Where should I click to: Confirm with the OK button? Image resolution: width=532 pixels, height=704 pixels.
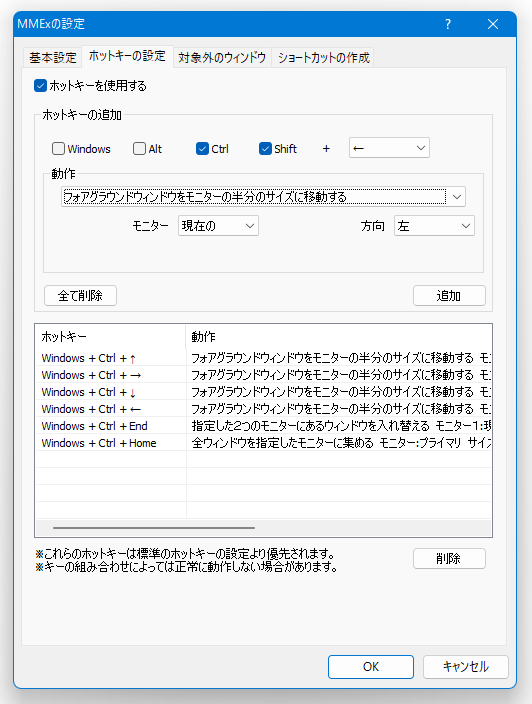tap(371, 667)
